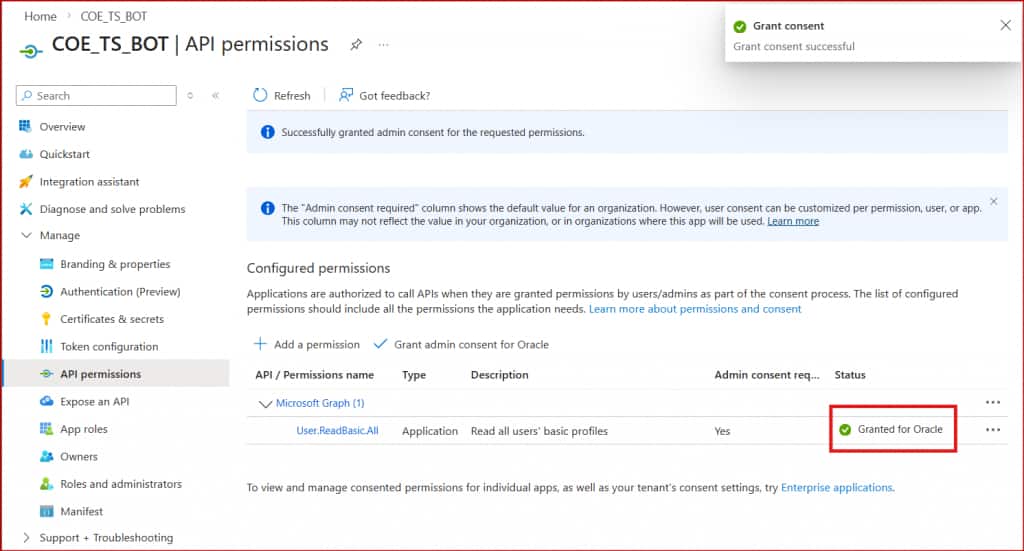Expand Support + Troubleshooting section

point(26,538)
